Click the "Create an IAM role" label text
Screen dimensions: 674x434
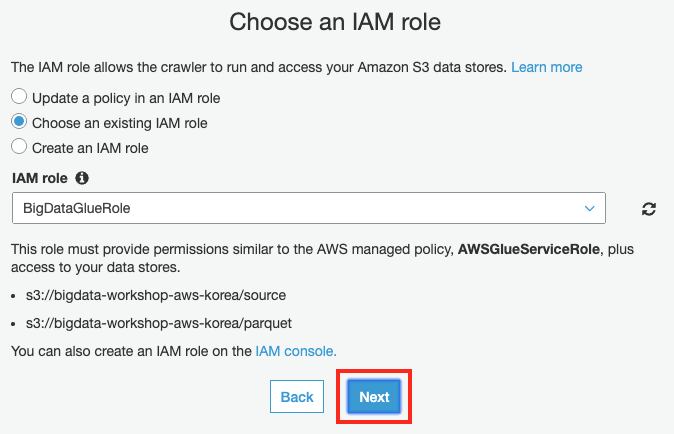(90, 148)
